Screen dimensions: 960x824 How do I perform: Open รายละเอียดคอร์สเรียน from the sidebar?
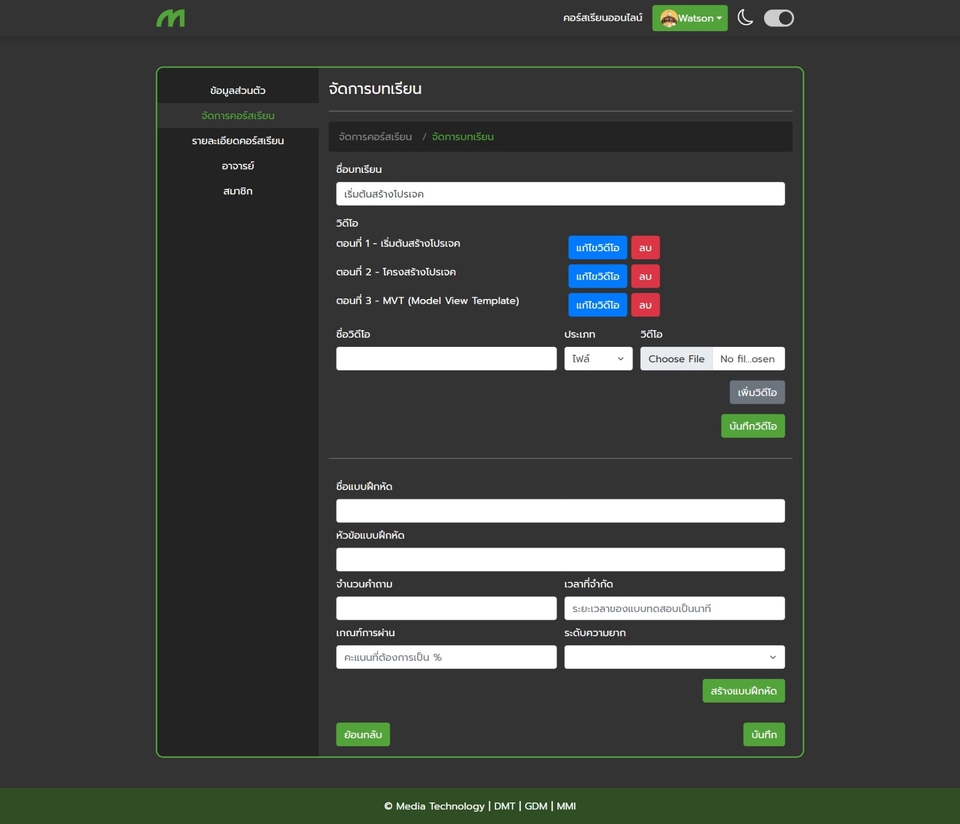(x=237, y=140)
